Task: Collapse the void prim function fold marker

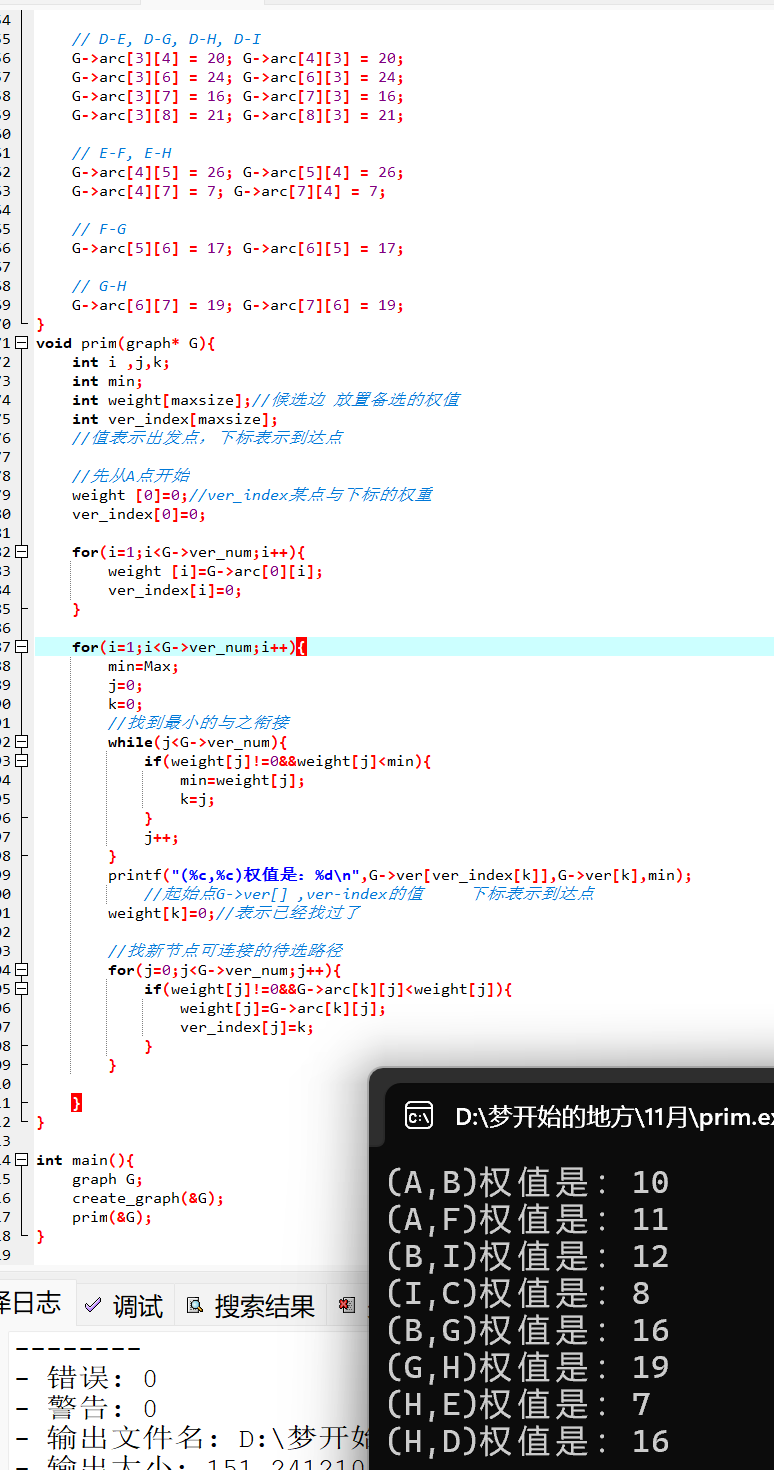Action: click(x=21, y=343)
